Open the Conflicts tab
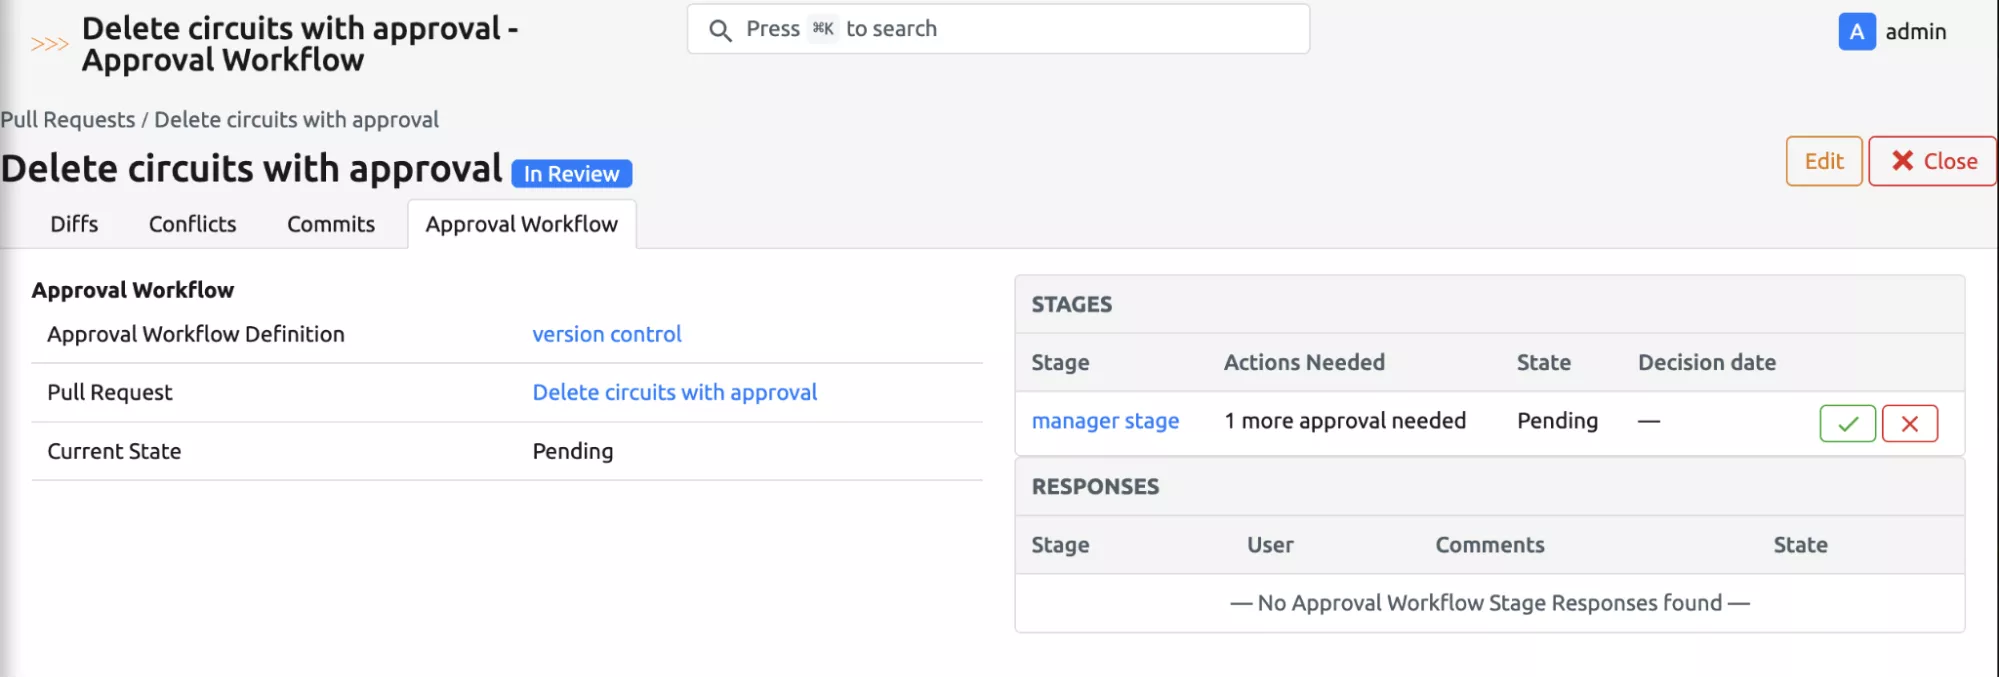The width and height of the screenshot is (1999, 678). tap(192, 224)
